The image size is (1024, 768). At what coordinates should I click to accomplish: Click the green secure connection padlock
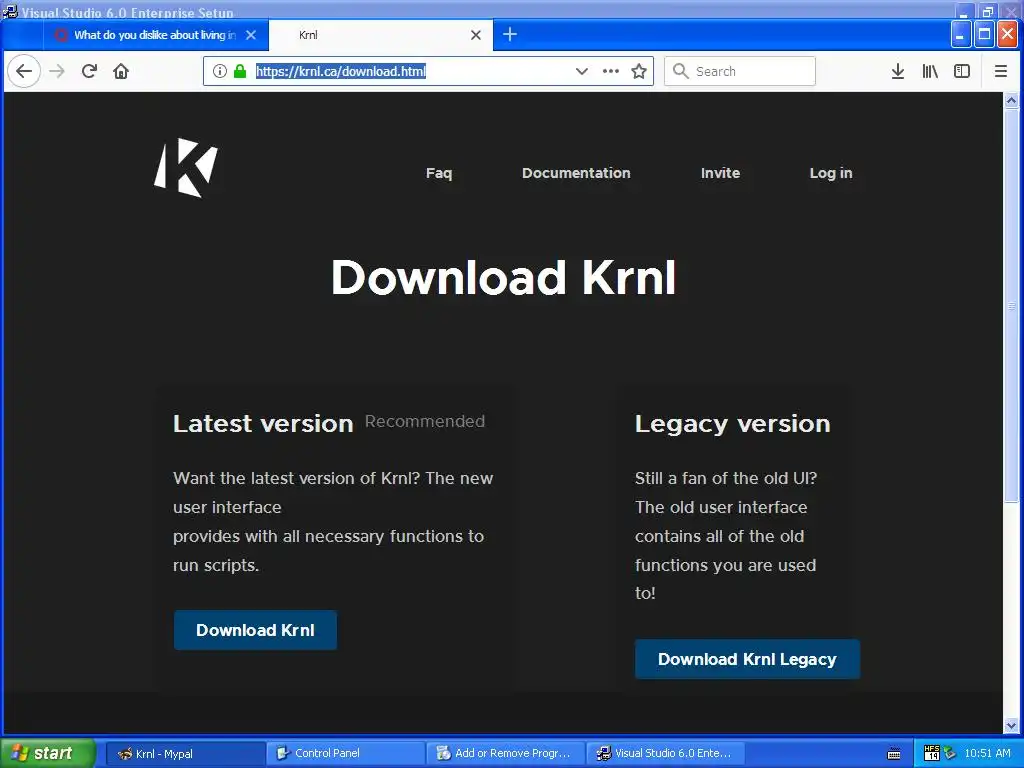pos(240,71)
